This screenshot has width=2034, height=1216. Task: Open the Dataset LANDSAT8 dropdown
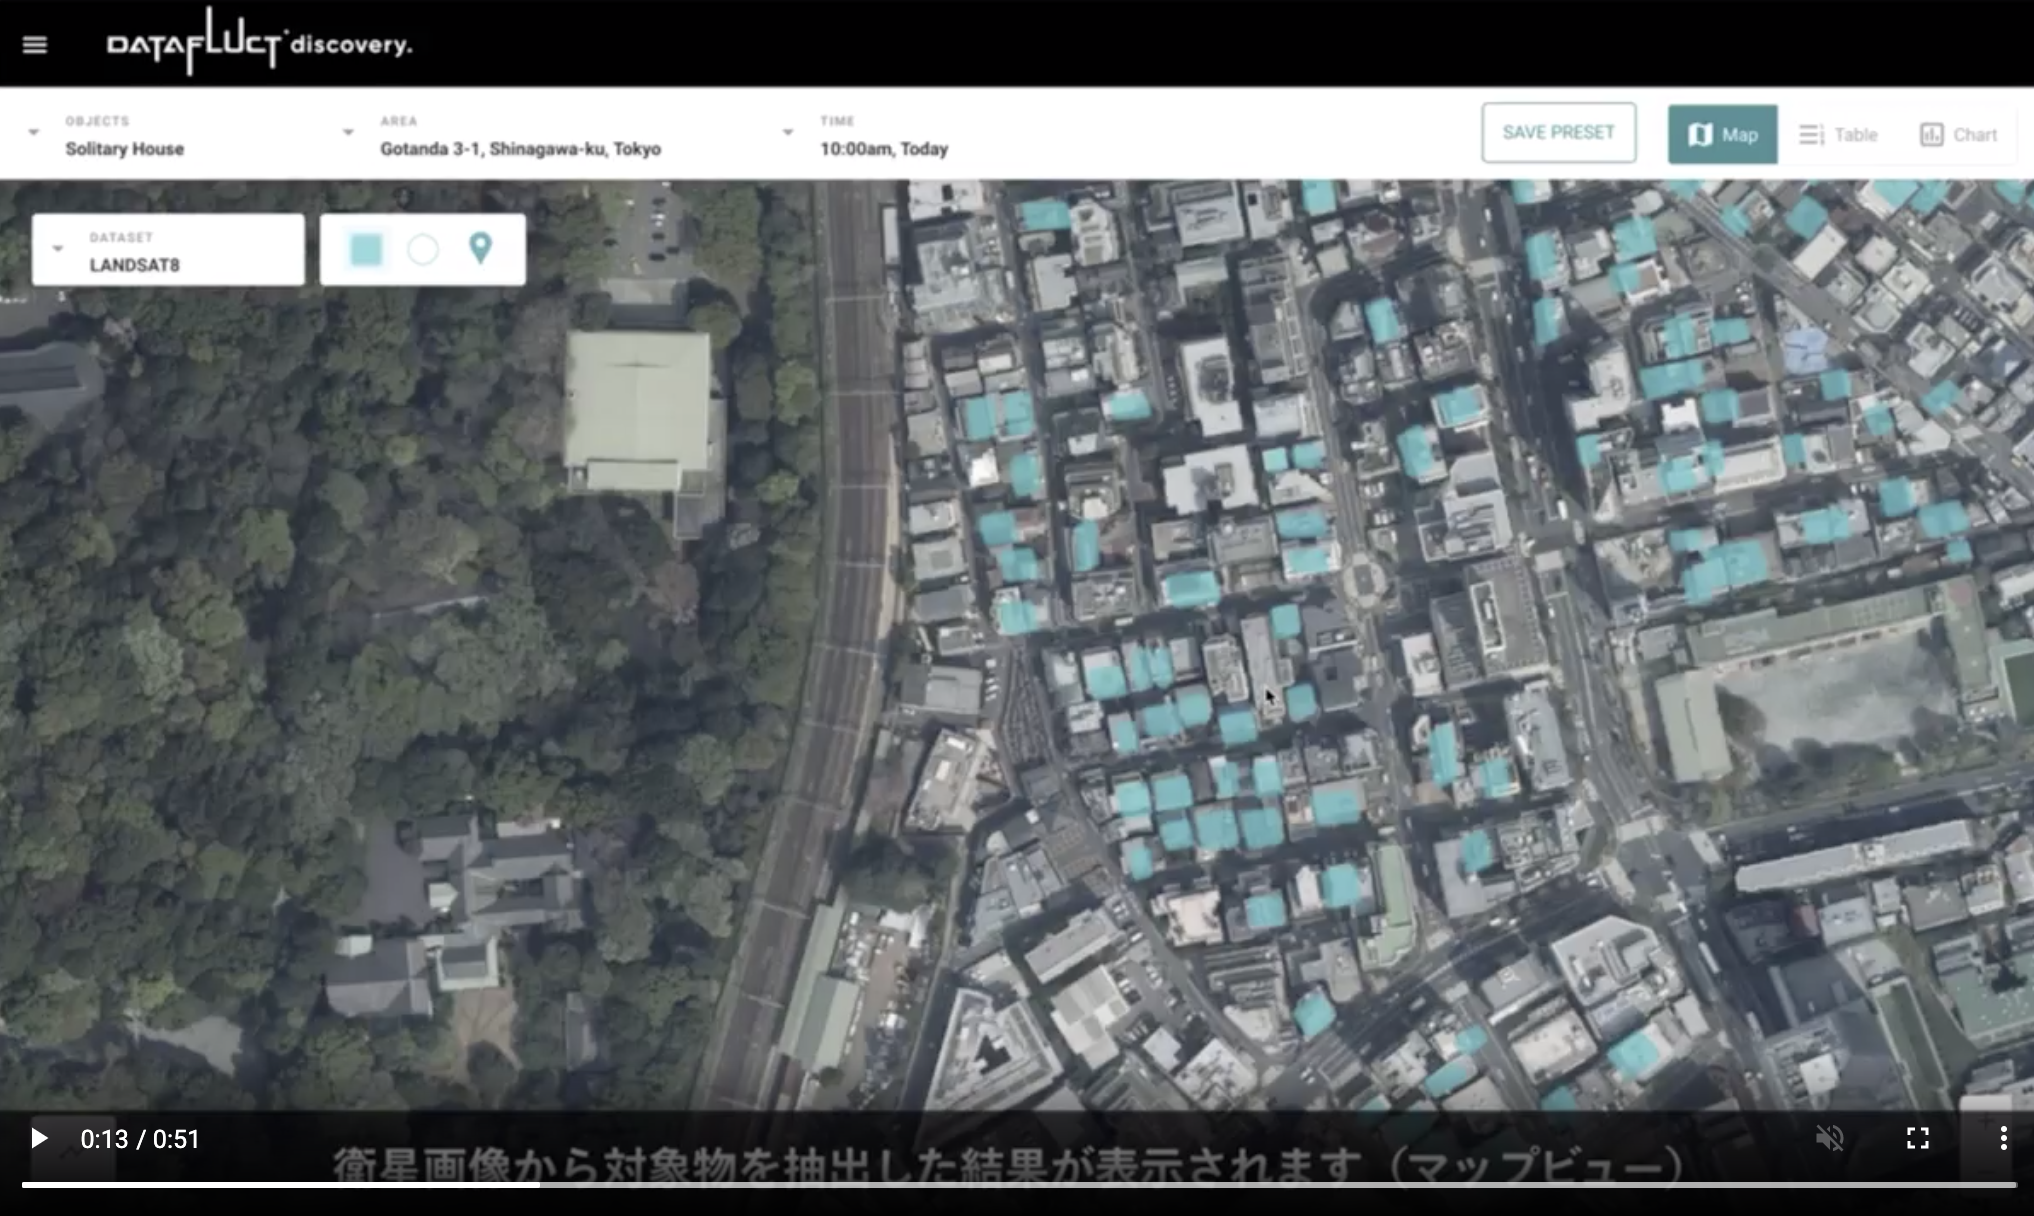pyautogui.click(x=168, y=250)
